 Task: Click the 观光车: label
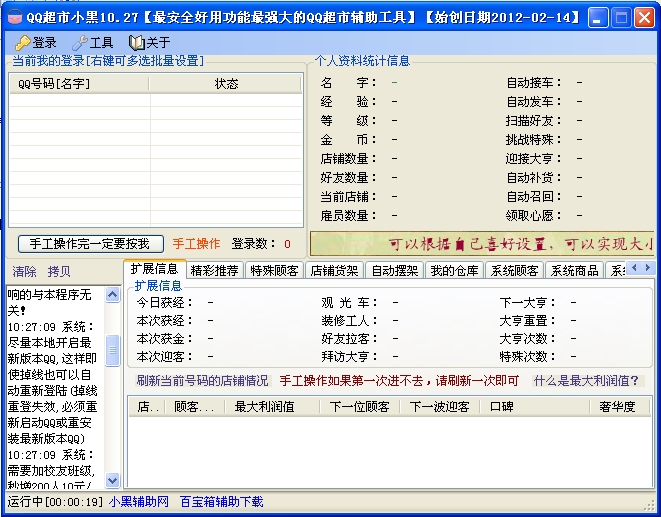click(x=349, y=302)
